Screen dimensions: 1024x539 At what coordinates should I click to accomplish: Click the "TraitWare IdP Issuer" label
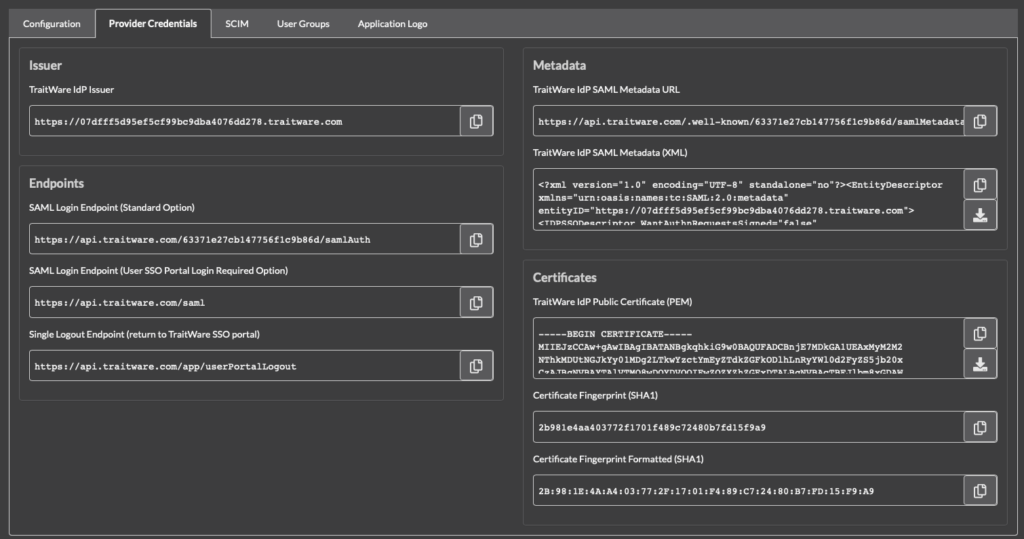71,90
